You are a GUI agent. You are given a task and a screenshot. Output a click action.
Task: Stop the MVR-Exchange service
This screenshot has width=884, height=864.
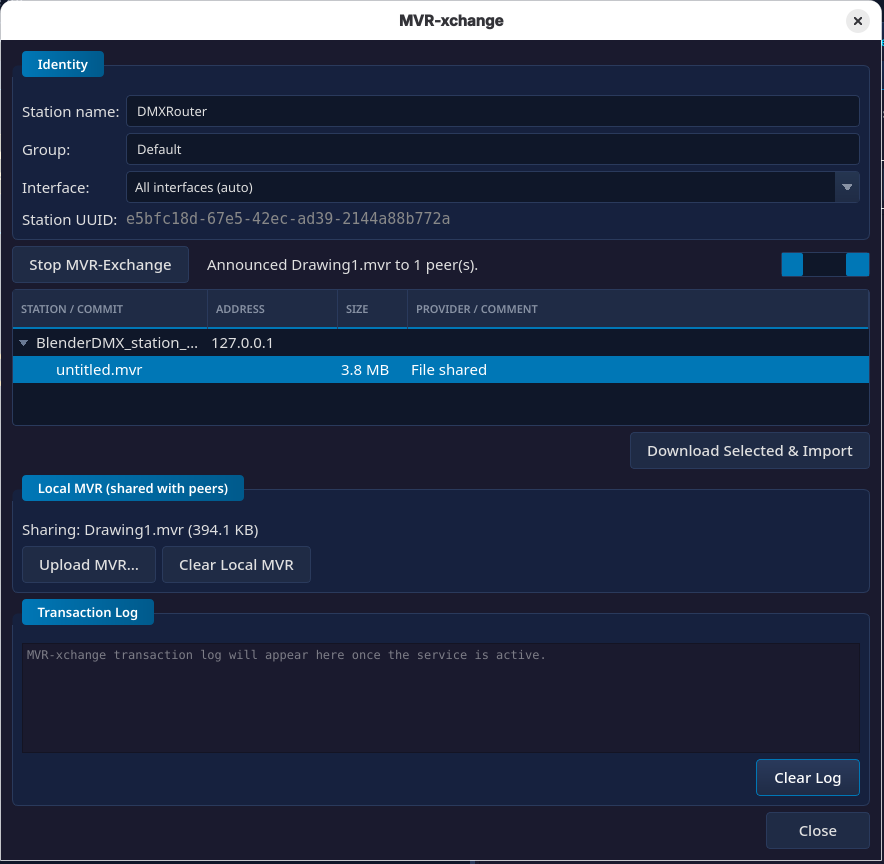point(100,265)
